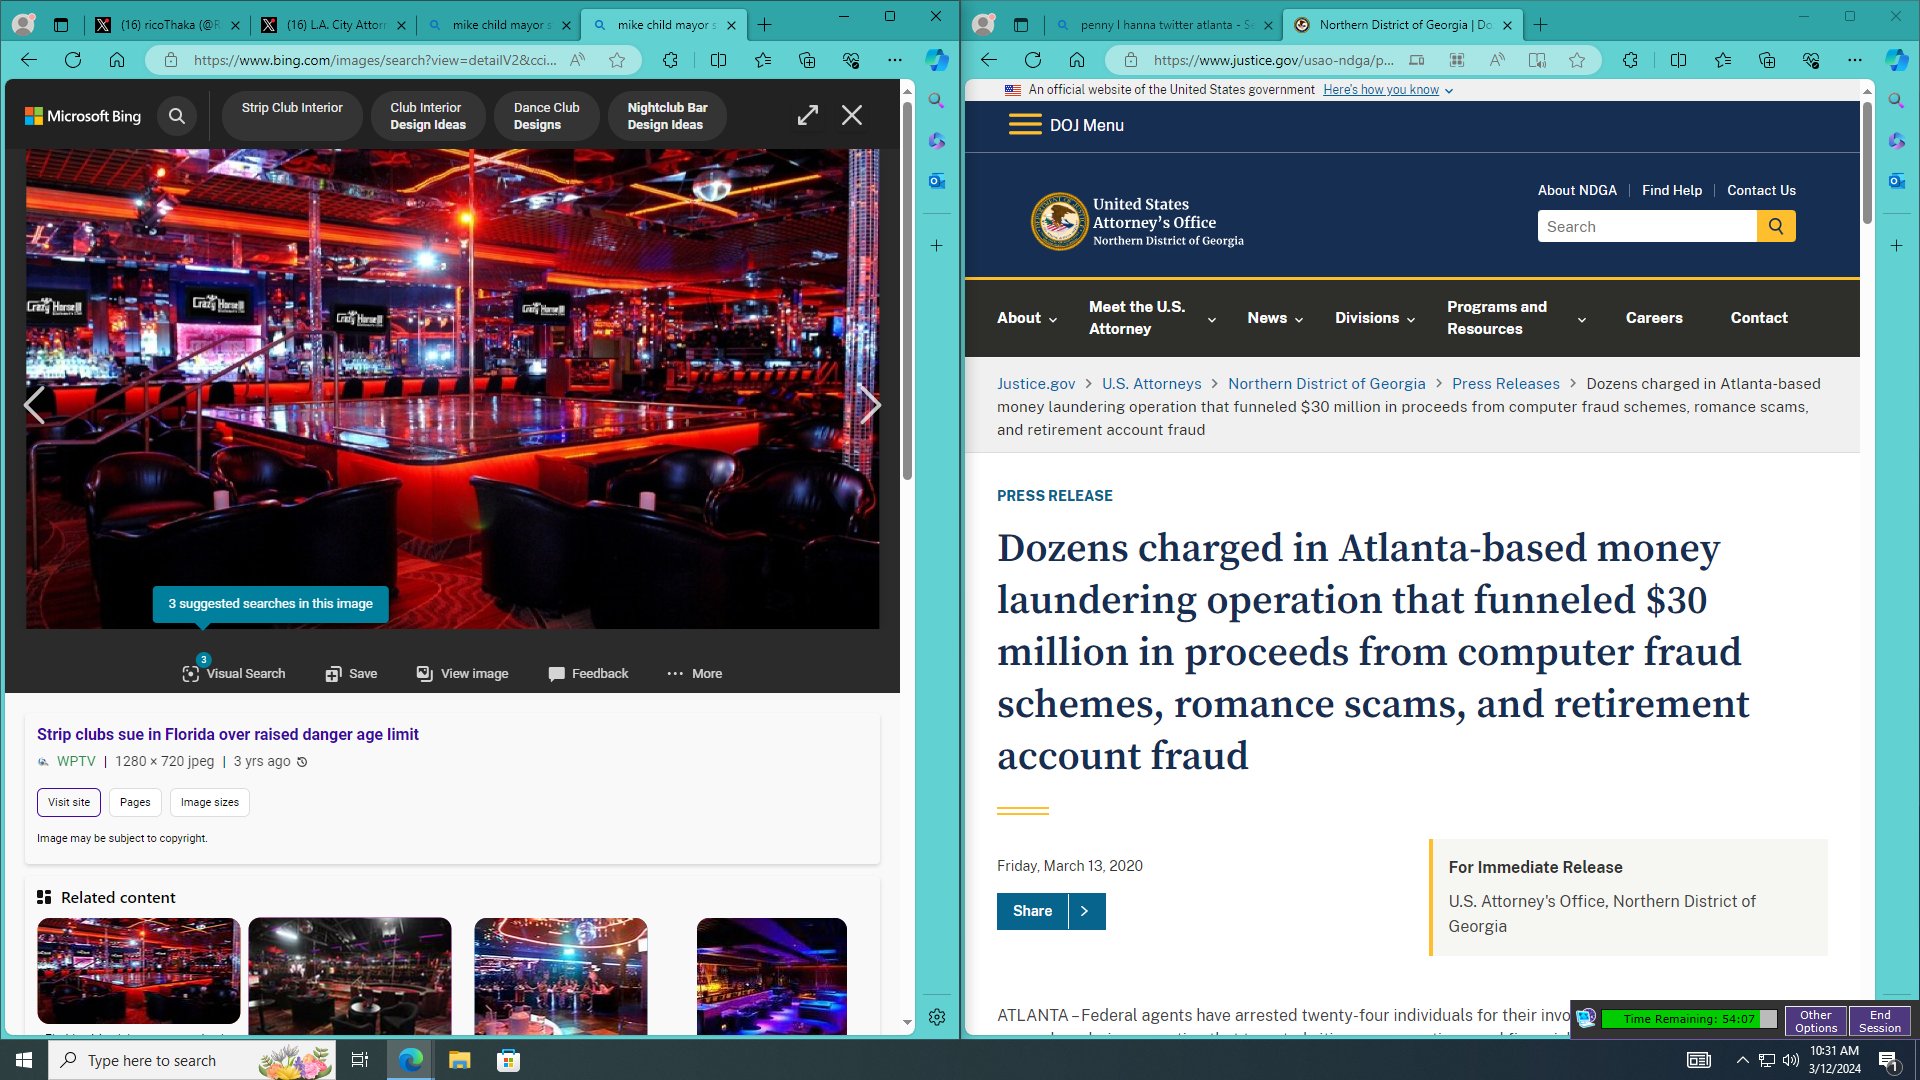
Task: Click U.S. Attorneys breadcrumb link
Action: pyautogui.click(x=1152, y=384)
